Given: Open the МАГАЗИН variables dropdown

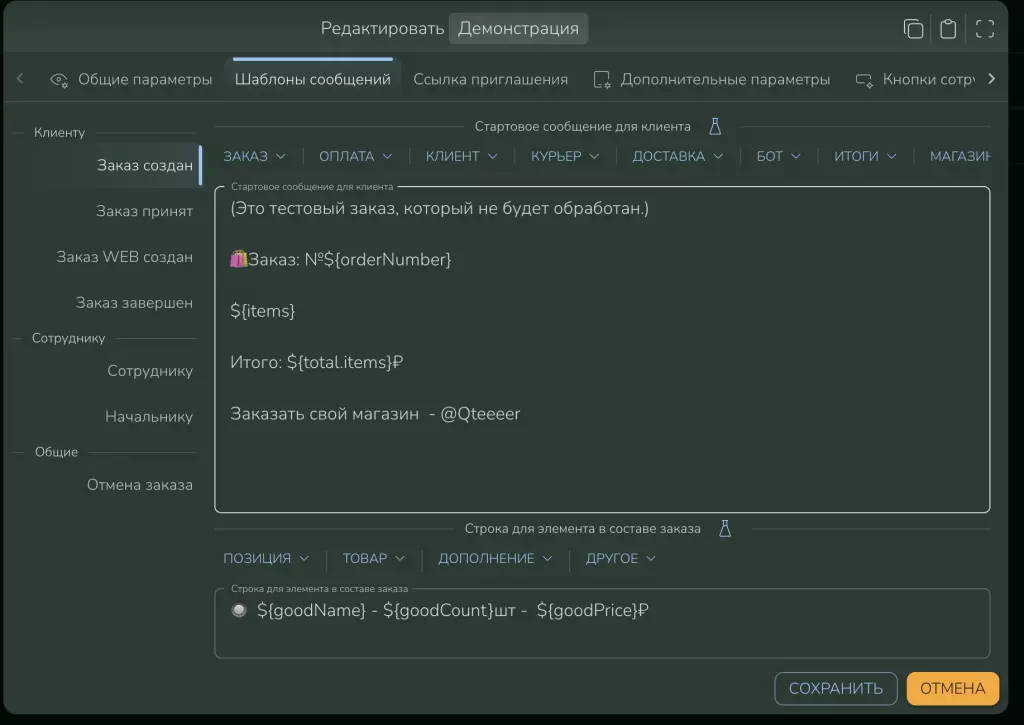Looking at the screenshot, I should 959,156.
